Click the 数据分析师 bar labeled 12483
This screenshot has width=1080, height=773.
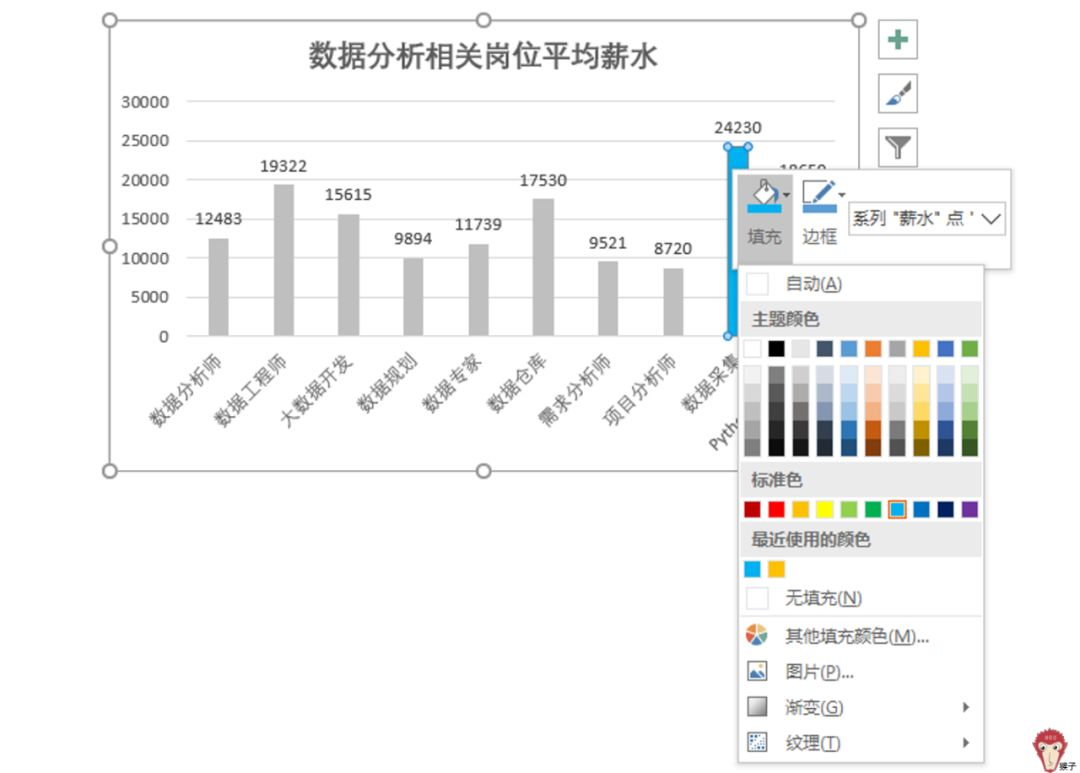tap(218, 287)
